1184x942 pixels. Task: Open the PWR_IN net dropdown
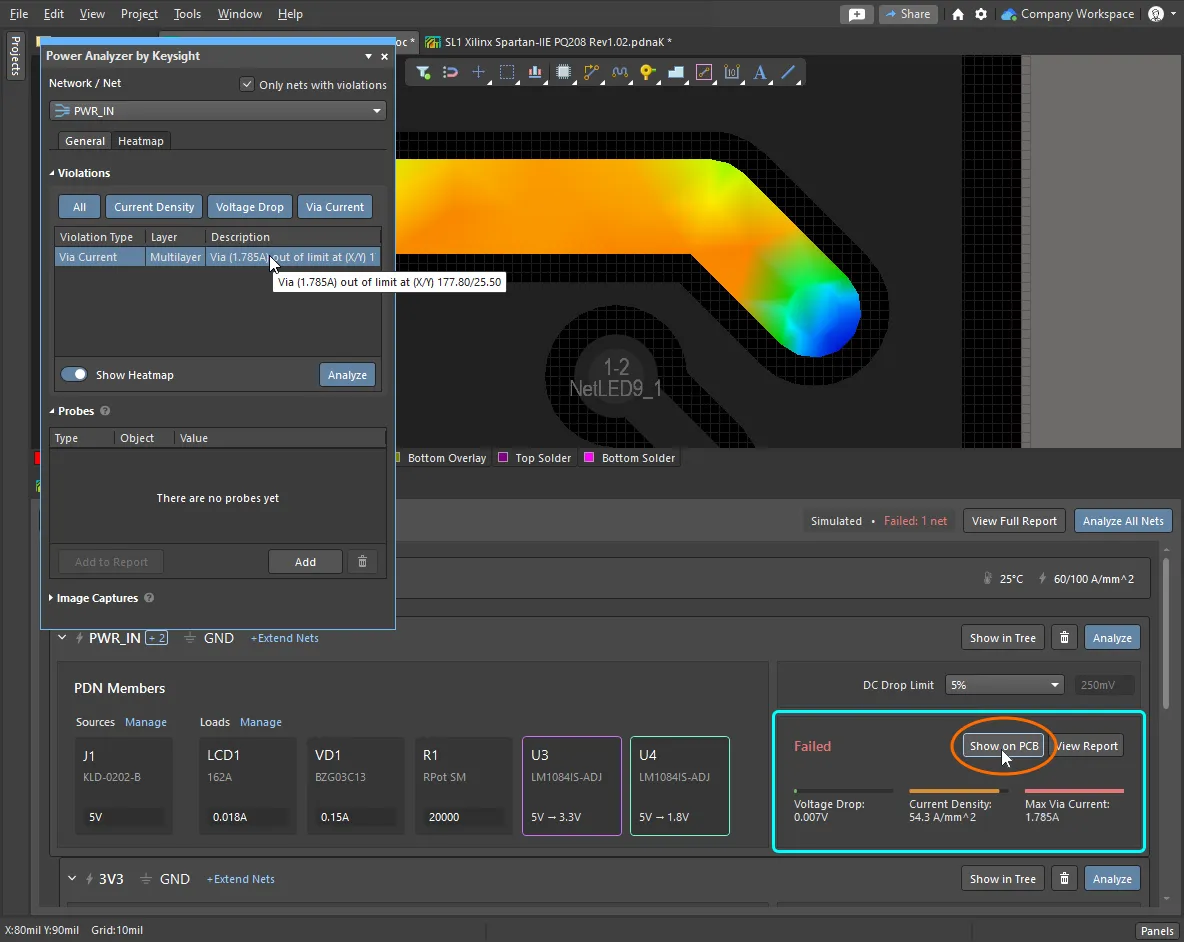click(x=218, y=111)
